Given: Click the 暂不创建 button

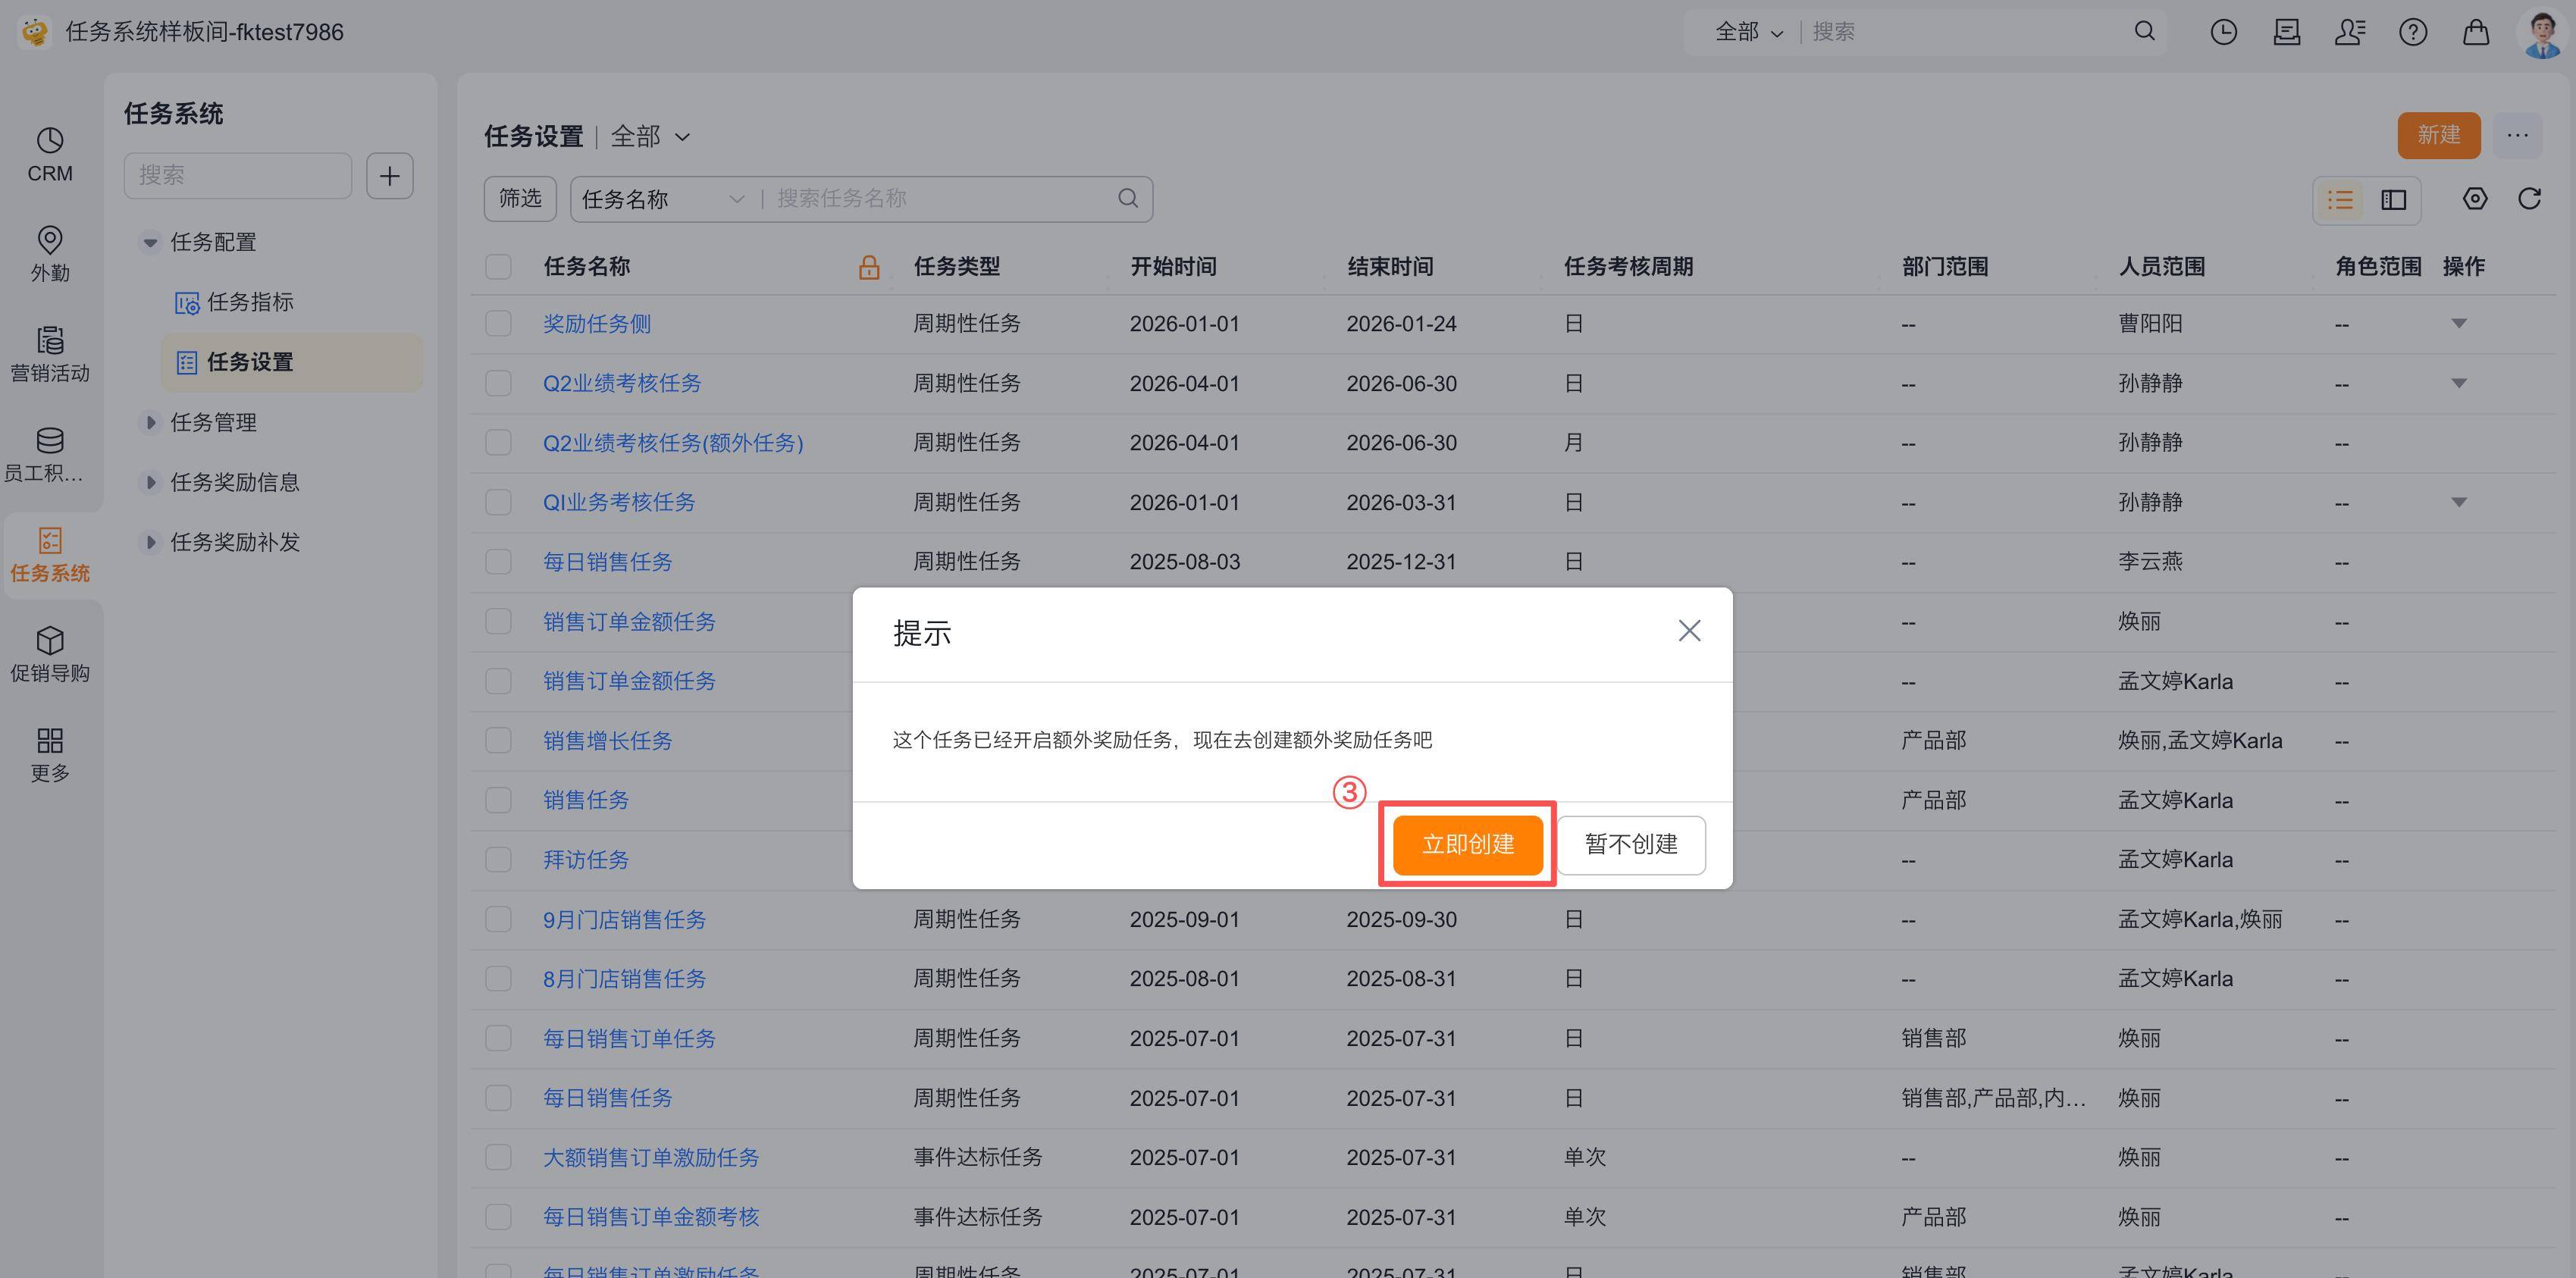Looking at the screenshot, I should [1630, 845].
